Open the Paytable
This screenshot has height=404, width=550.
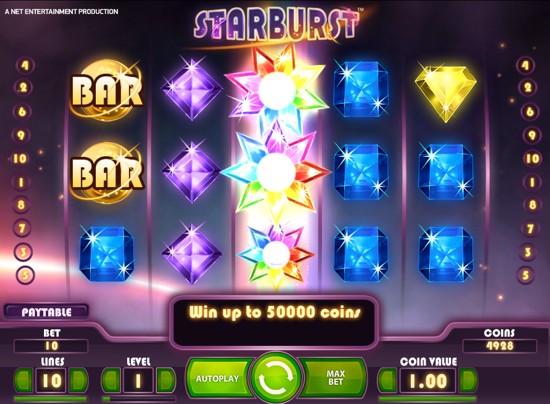coord(46,312)
